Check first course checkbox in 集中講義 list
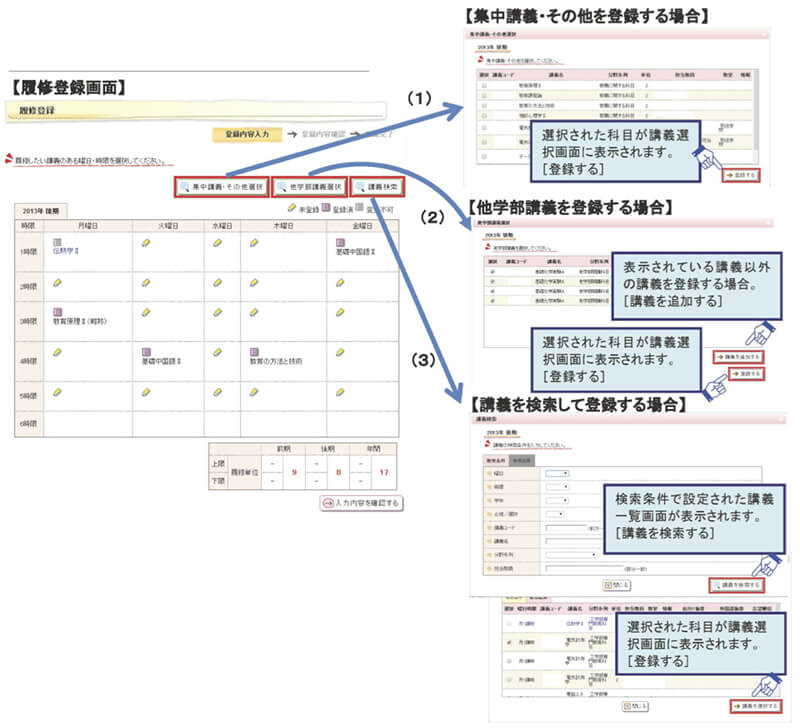The width and height of the screenshot is (800, 728). pyautogui.click(x=485, y=86)
